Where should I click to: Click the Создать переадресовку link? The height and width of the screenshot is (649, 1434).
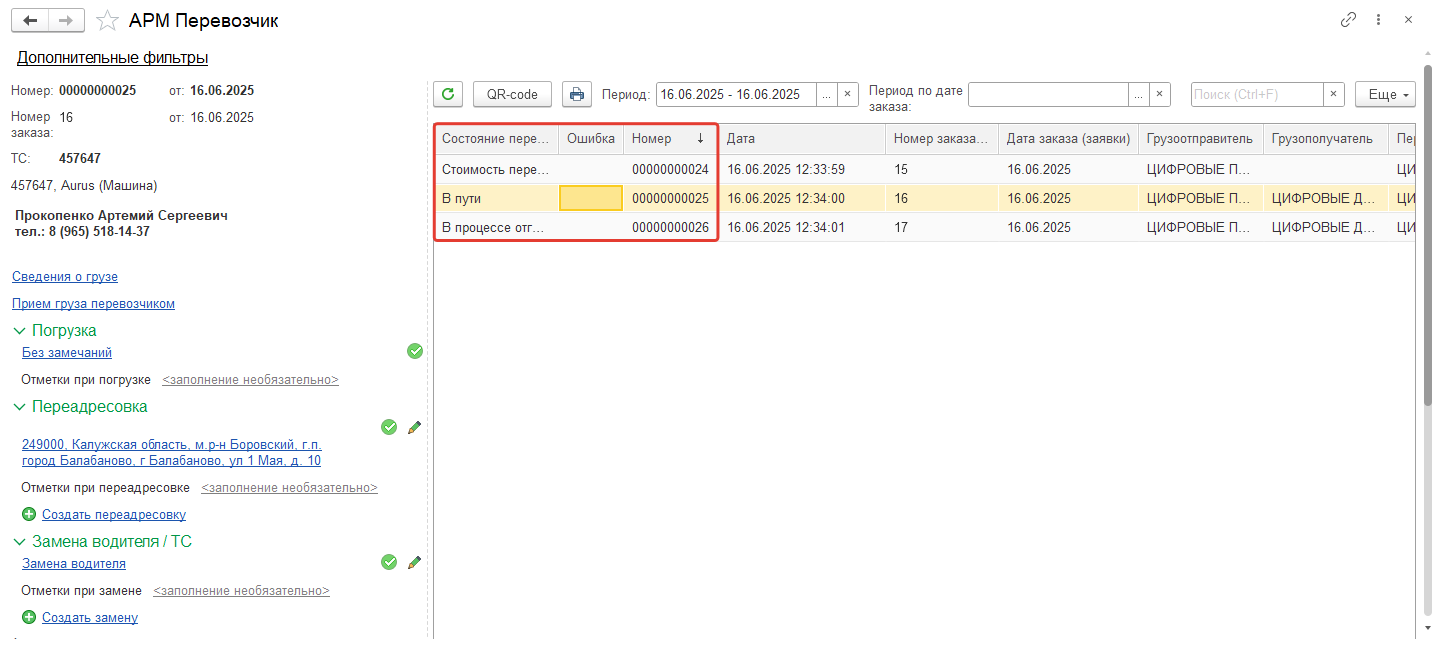[x=114, y=515]
